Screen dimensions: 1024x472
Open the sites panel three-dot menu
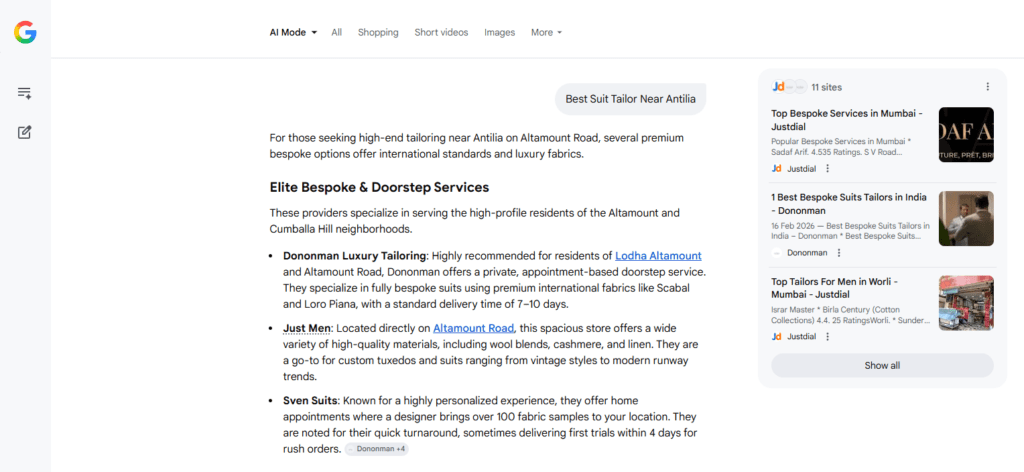tap(987, 87)
